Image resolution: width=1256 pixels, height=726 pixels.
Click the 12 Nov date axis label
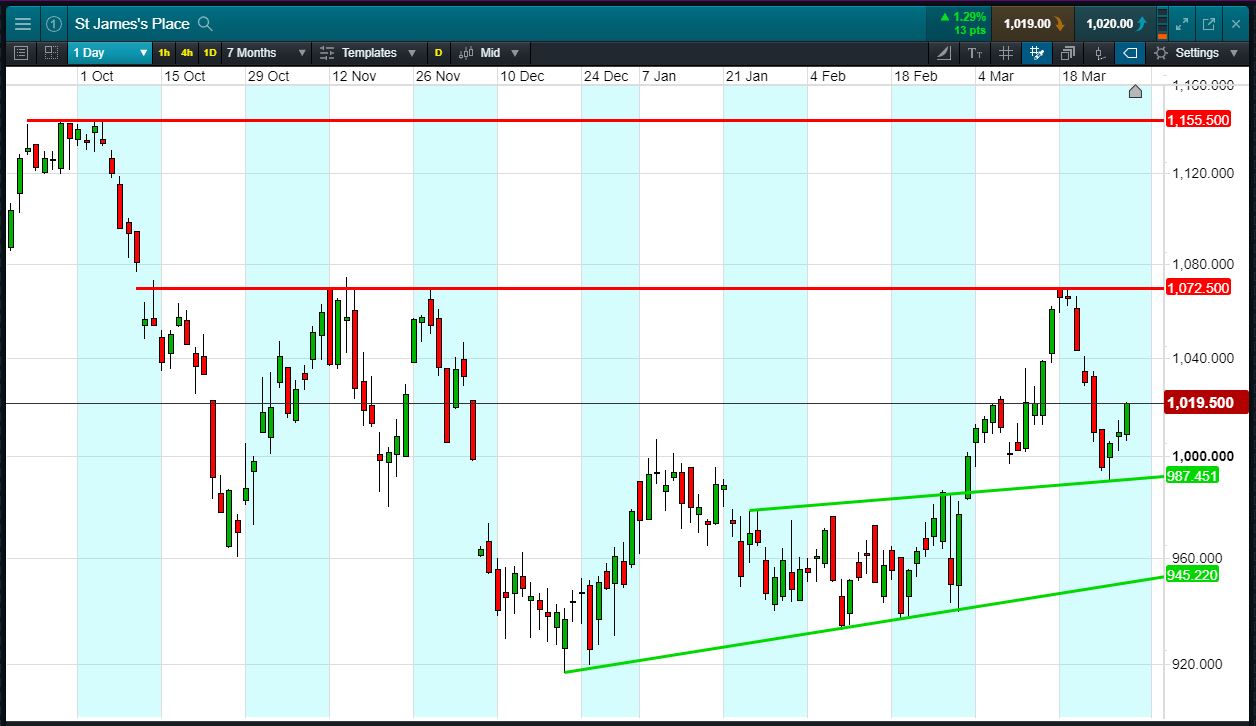click(x=353, y=76)
